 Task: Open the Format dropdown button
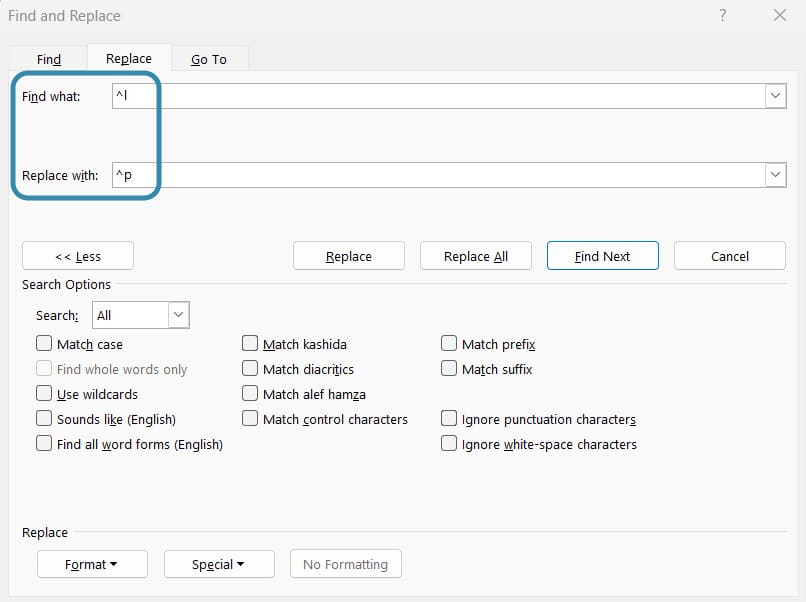[92, 564]
